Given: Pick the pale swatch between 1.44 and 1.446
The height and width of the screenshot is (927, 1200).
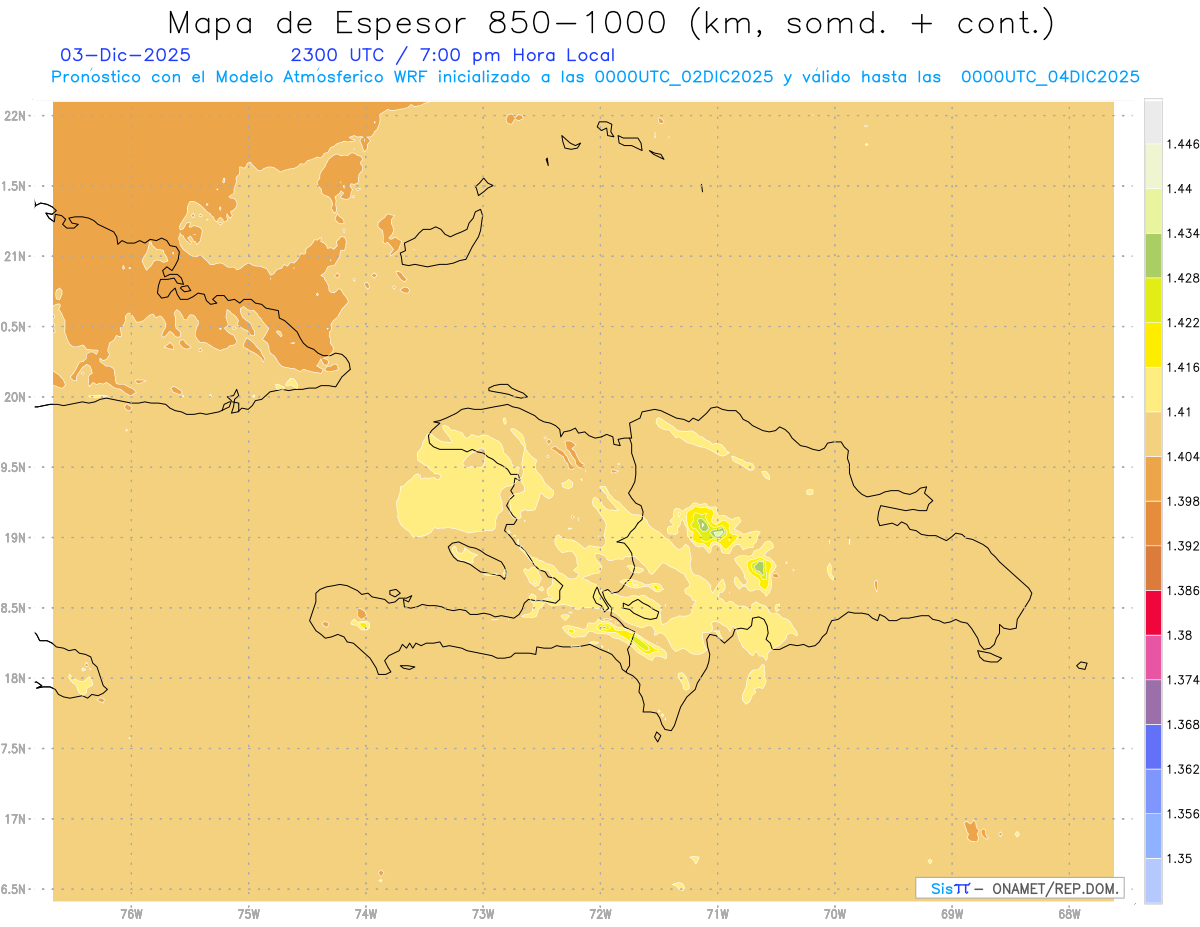Looking at the screenshot, I should [x=1153, y=166].
